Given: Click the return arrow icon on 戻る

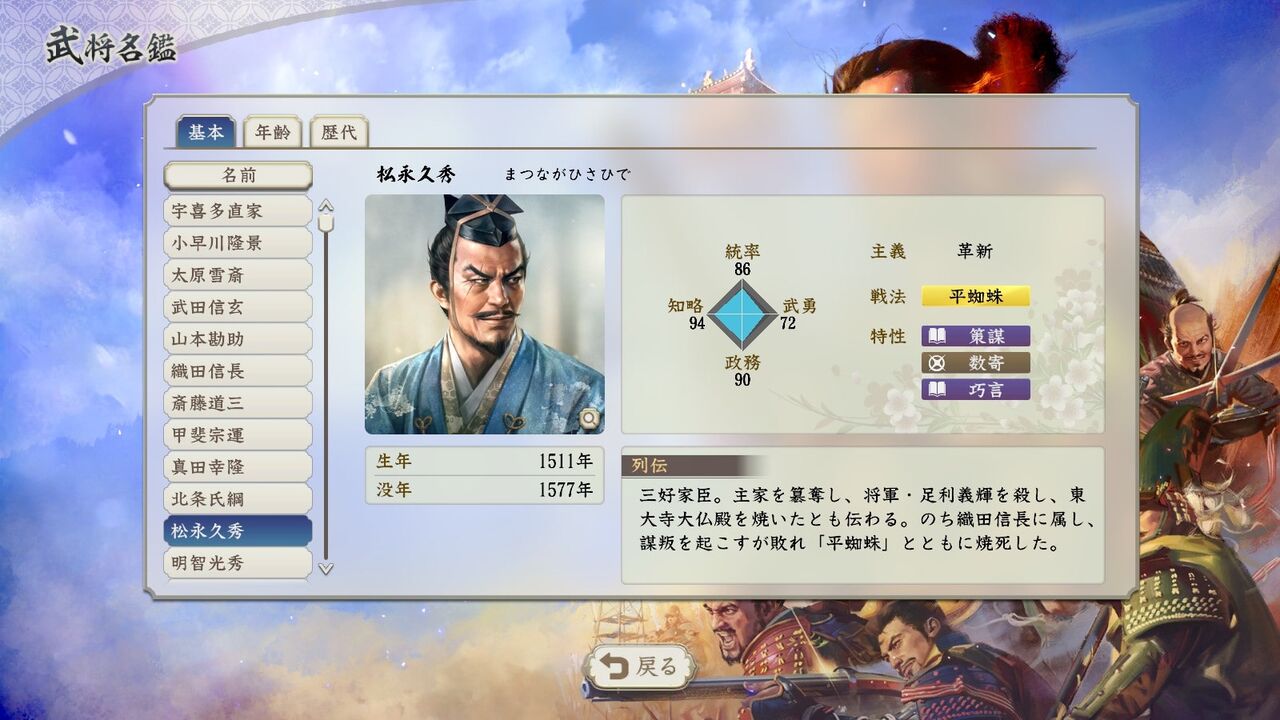Looking at the screenshot, I should [x=613, y=666].
